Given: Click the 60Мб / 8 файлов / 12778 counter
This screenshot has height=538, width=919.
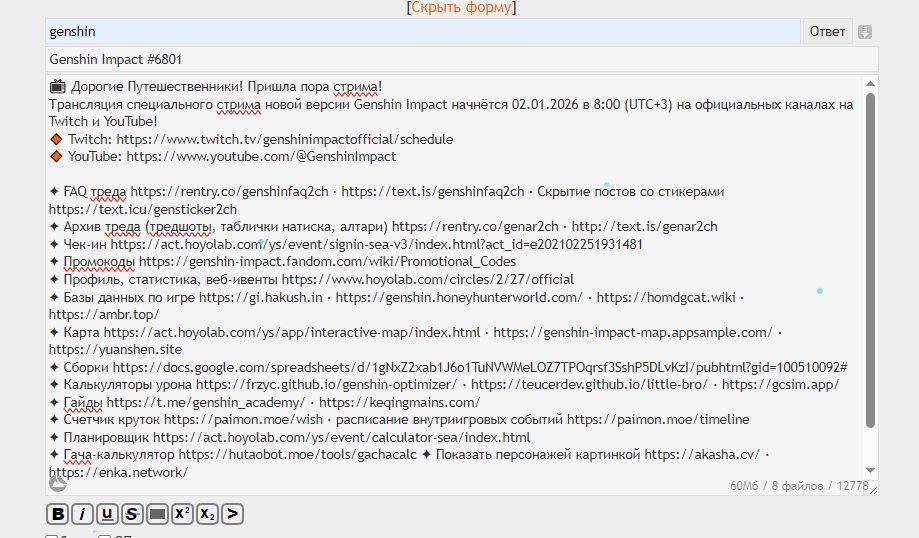Looking at the screenshot, I should click(799, 486).
